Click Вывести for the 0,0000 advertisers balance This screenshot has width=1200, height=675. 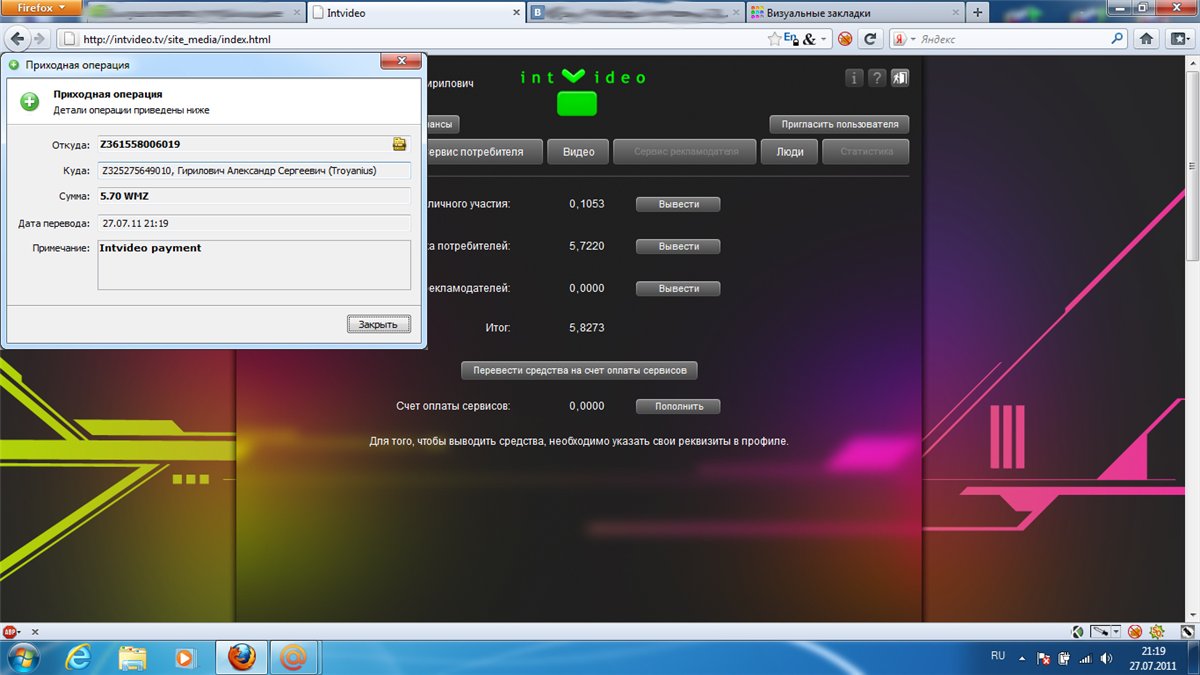pos(678,288)
